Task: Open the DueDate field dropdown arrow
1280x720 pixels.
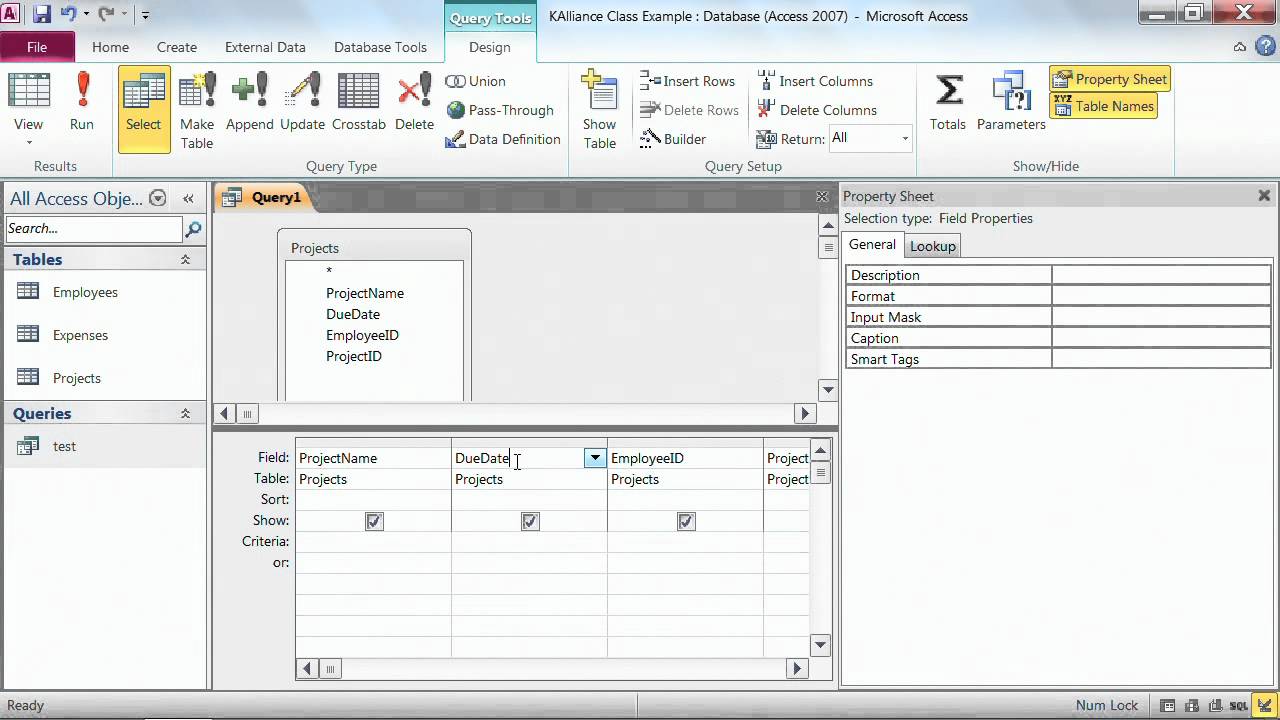Action: pos(595,458)
